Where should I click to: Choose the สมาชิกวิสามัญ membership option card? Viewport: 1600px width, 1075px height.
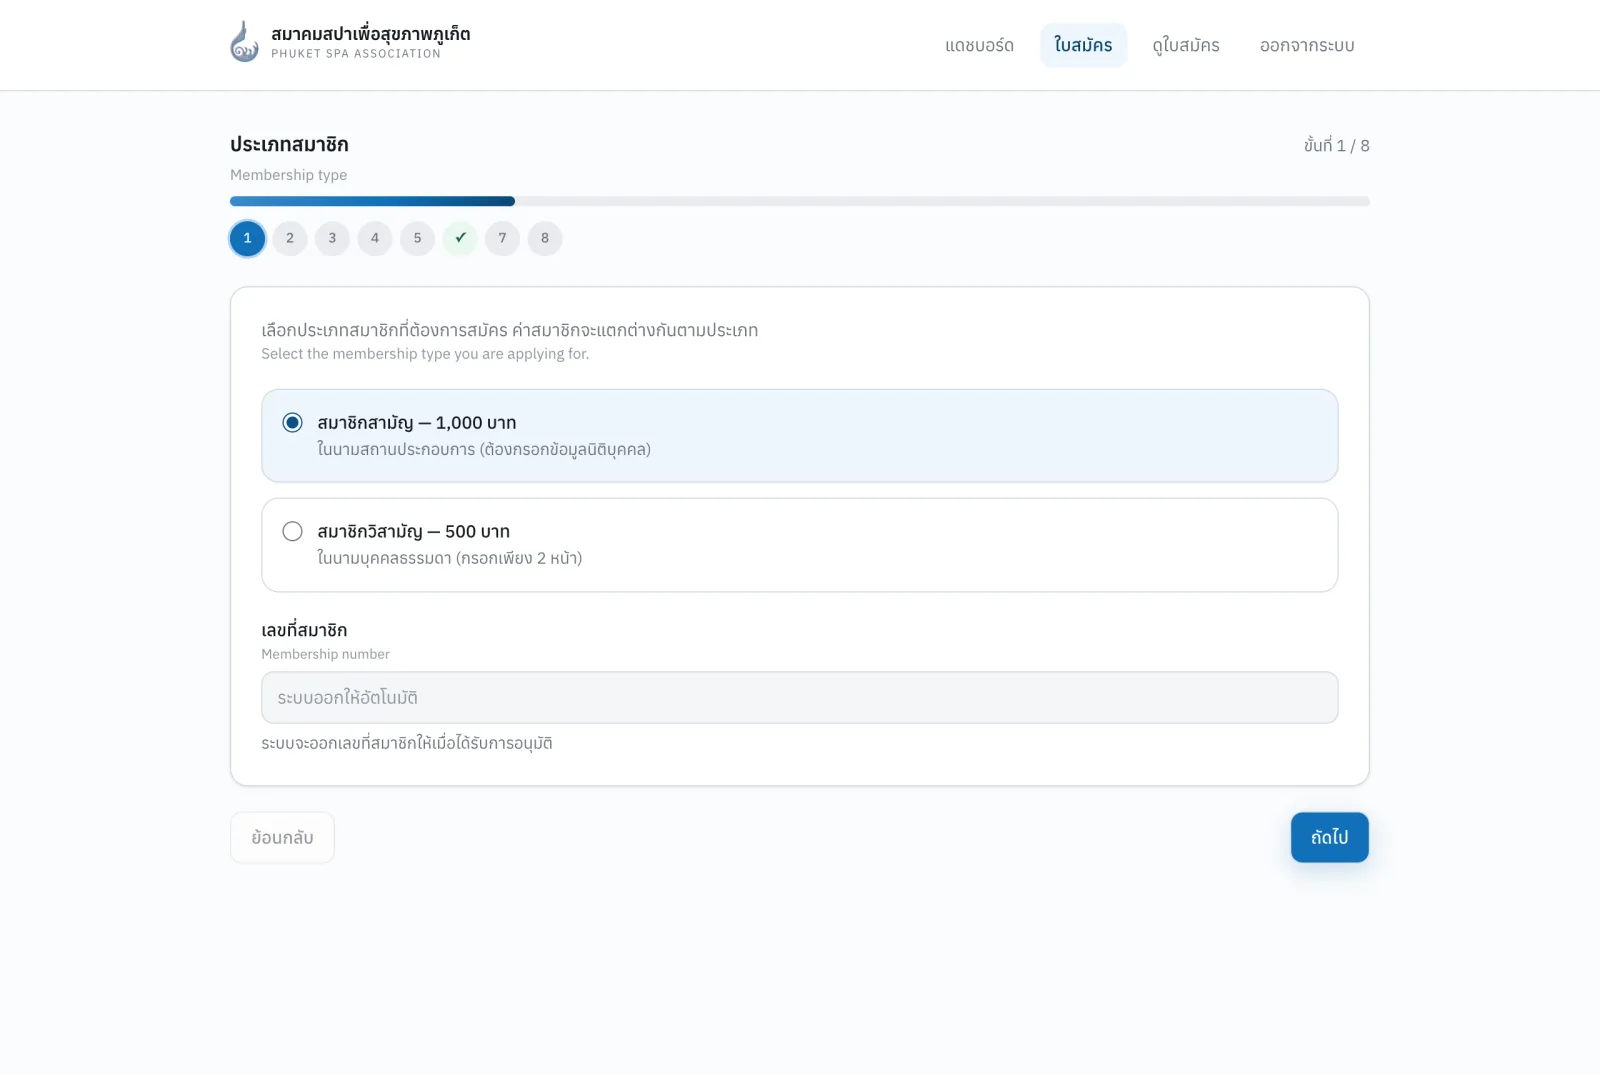point(800,545)
